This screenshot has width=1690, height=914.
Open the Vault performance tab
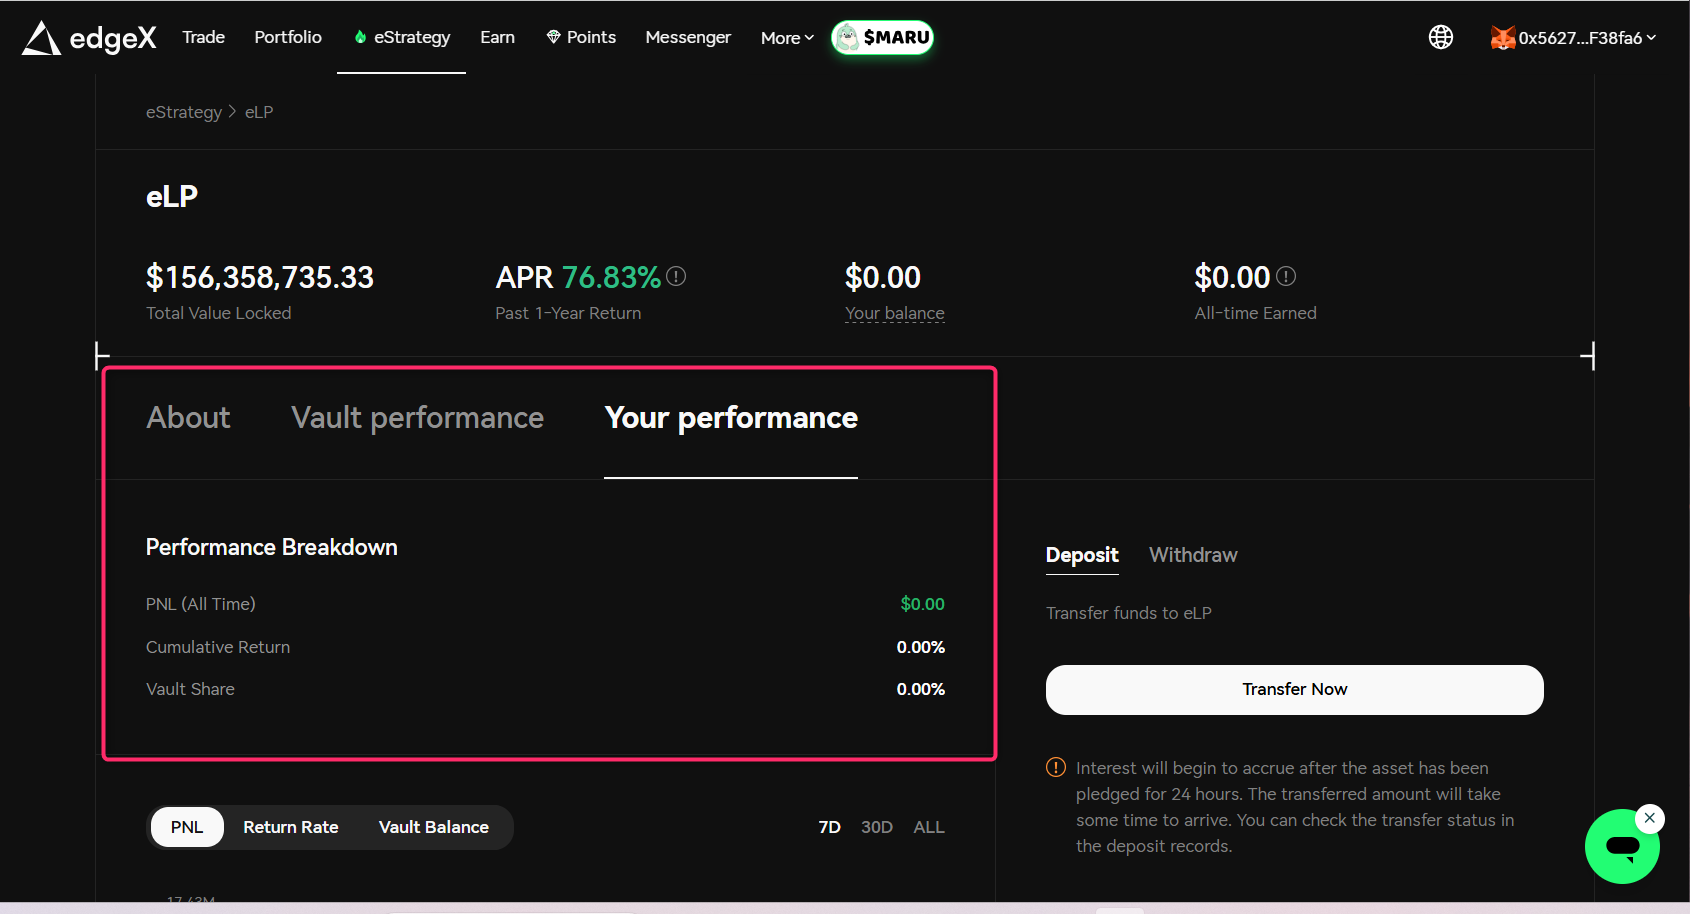[x=417, y=418]
